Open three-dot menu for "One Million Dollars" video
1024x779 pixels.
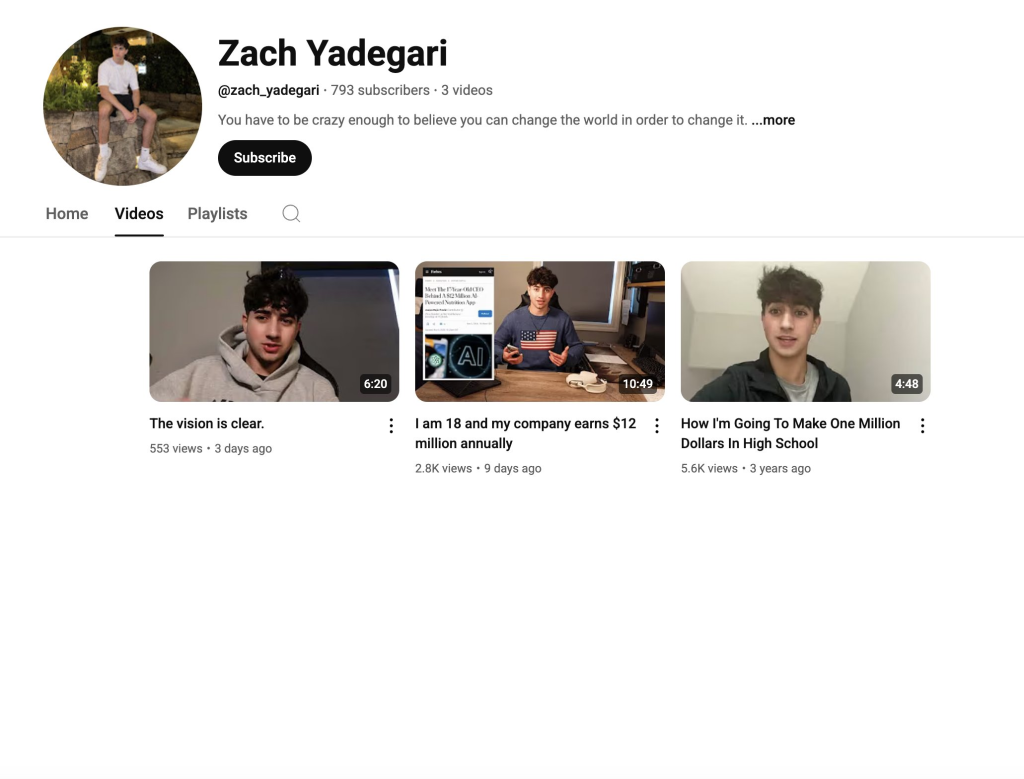[x=922, y=426]
